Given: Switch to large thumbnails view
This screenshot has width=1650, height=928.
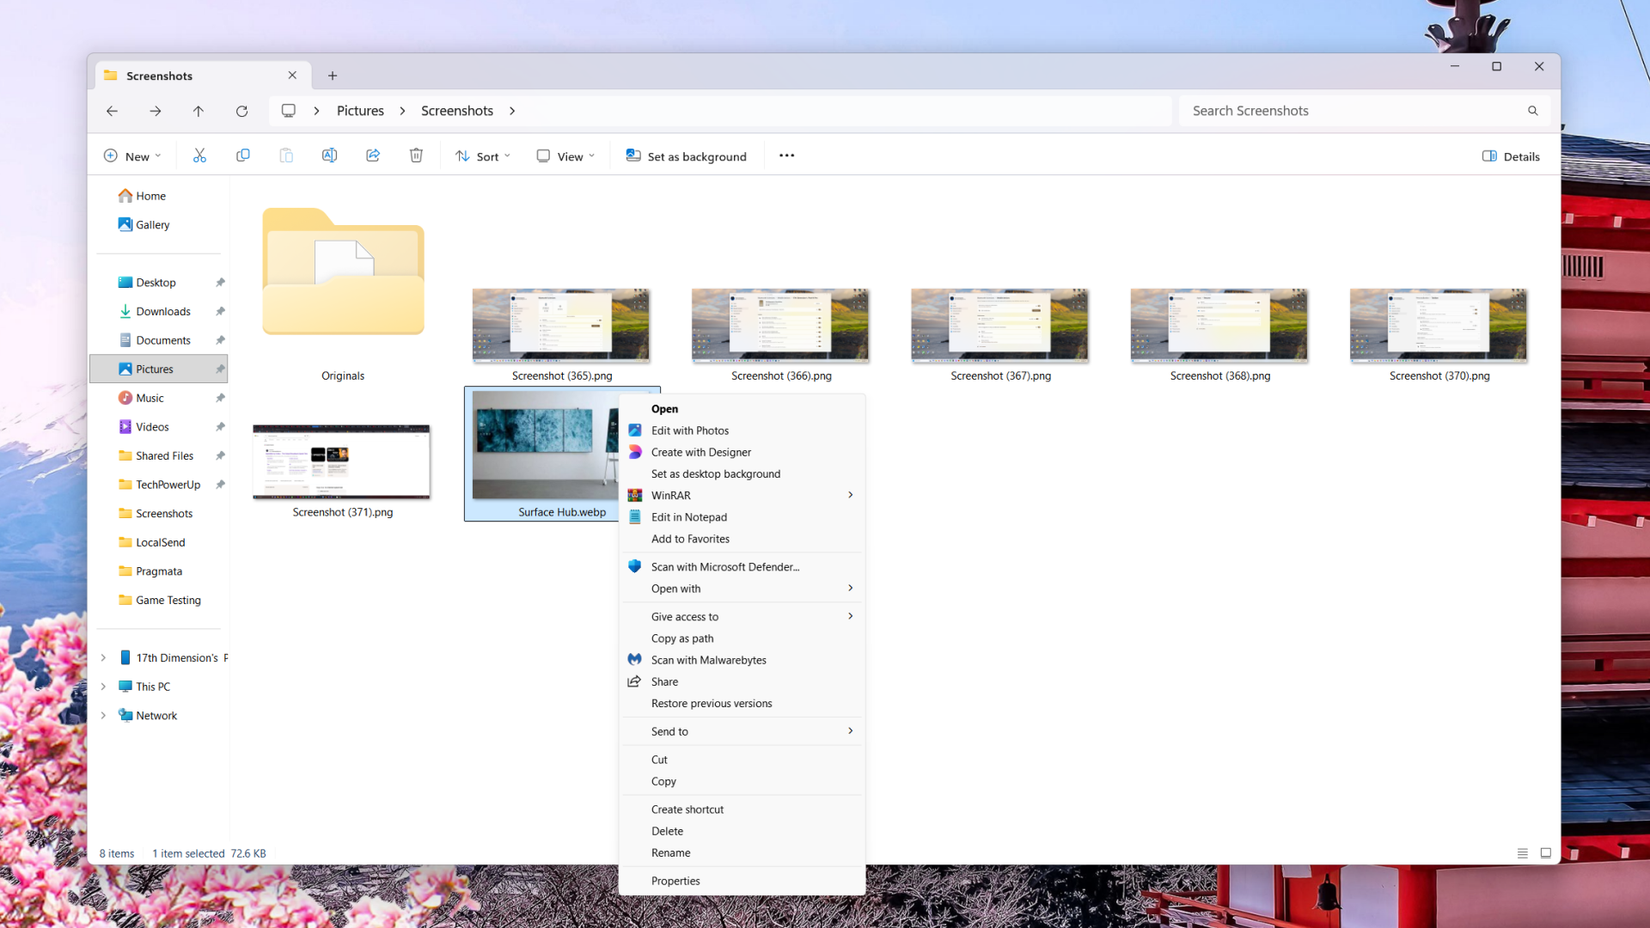Looking at the screenshot, I should pyautogui.click(x=1546, y=853).
